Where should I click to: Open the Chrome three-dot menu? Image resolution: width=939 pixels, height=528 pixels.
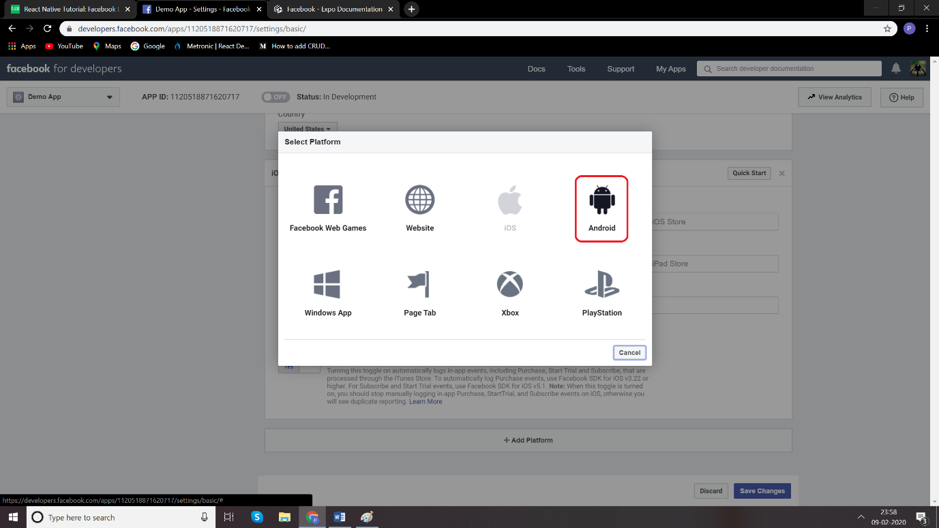[x=927, y=28]
